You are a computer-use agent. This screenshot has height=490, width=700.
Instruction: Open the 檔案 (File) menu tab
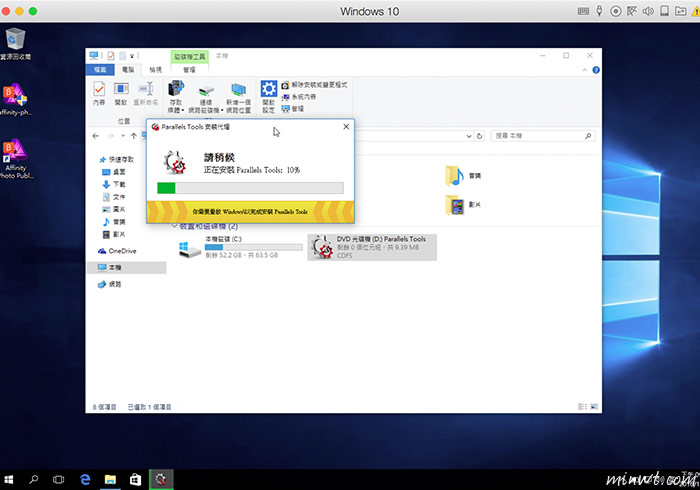coord(100,70)
